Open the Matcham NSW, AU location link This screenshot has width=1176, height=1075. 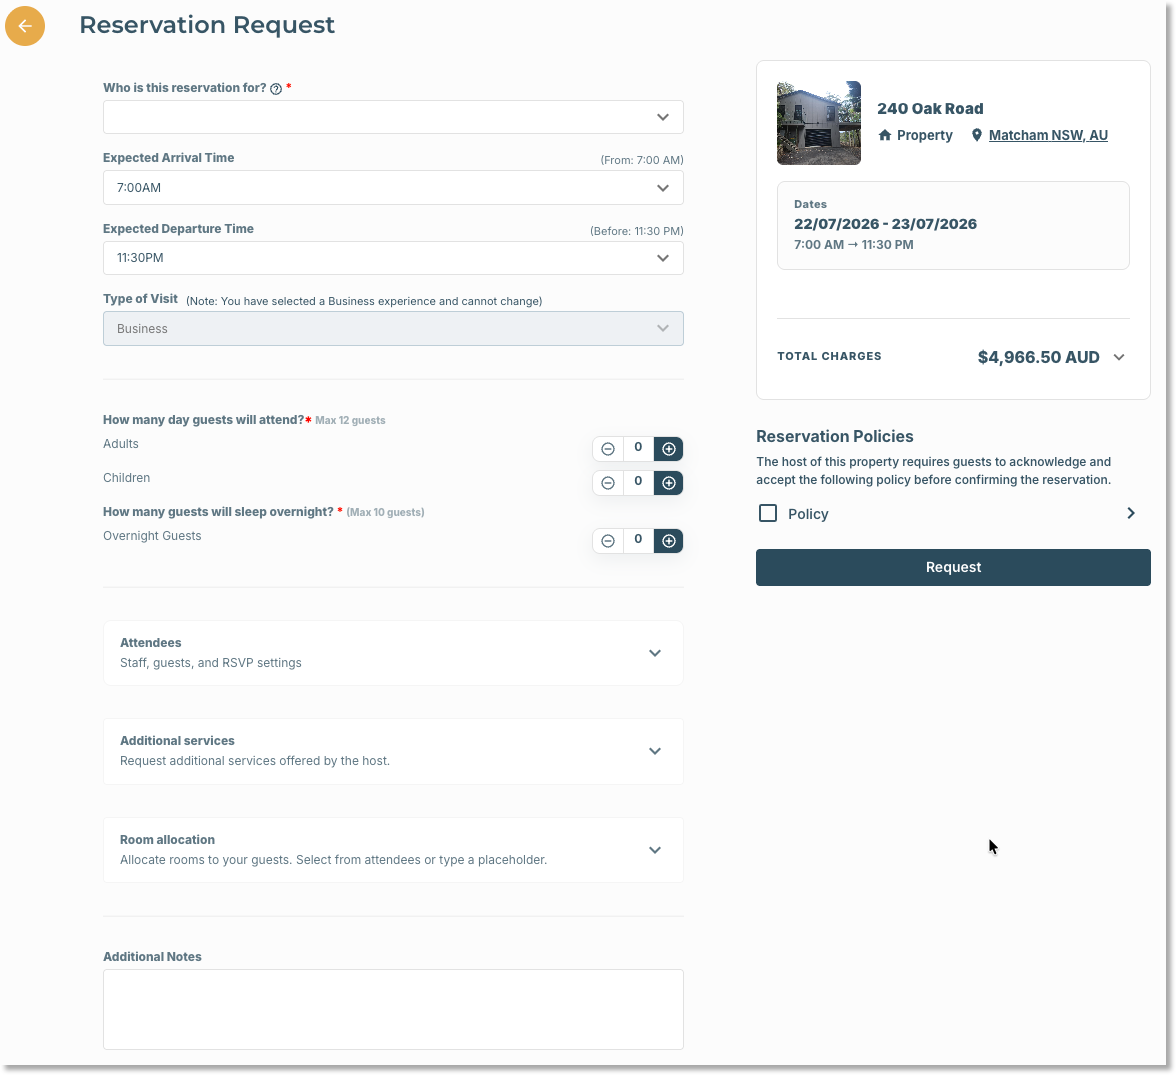tap(1048, 135)
